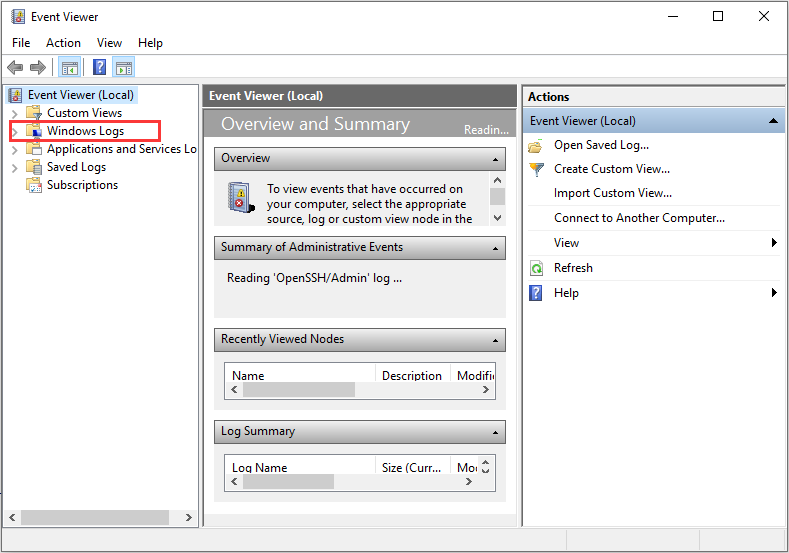Collapse the Overview section
789x553 pixels.
[x=495, y=160]
